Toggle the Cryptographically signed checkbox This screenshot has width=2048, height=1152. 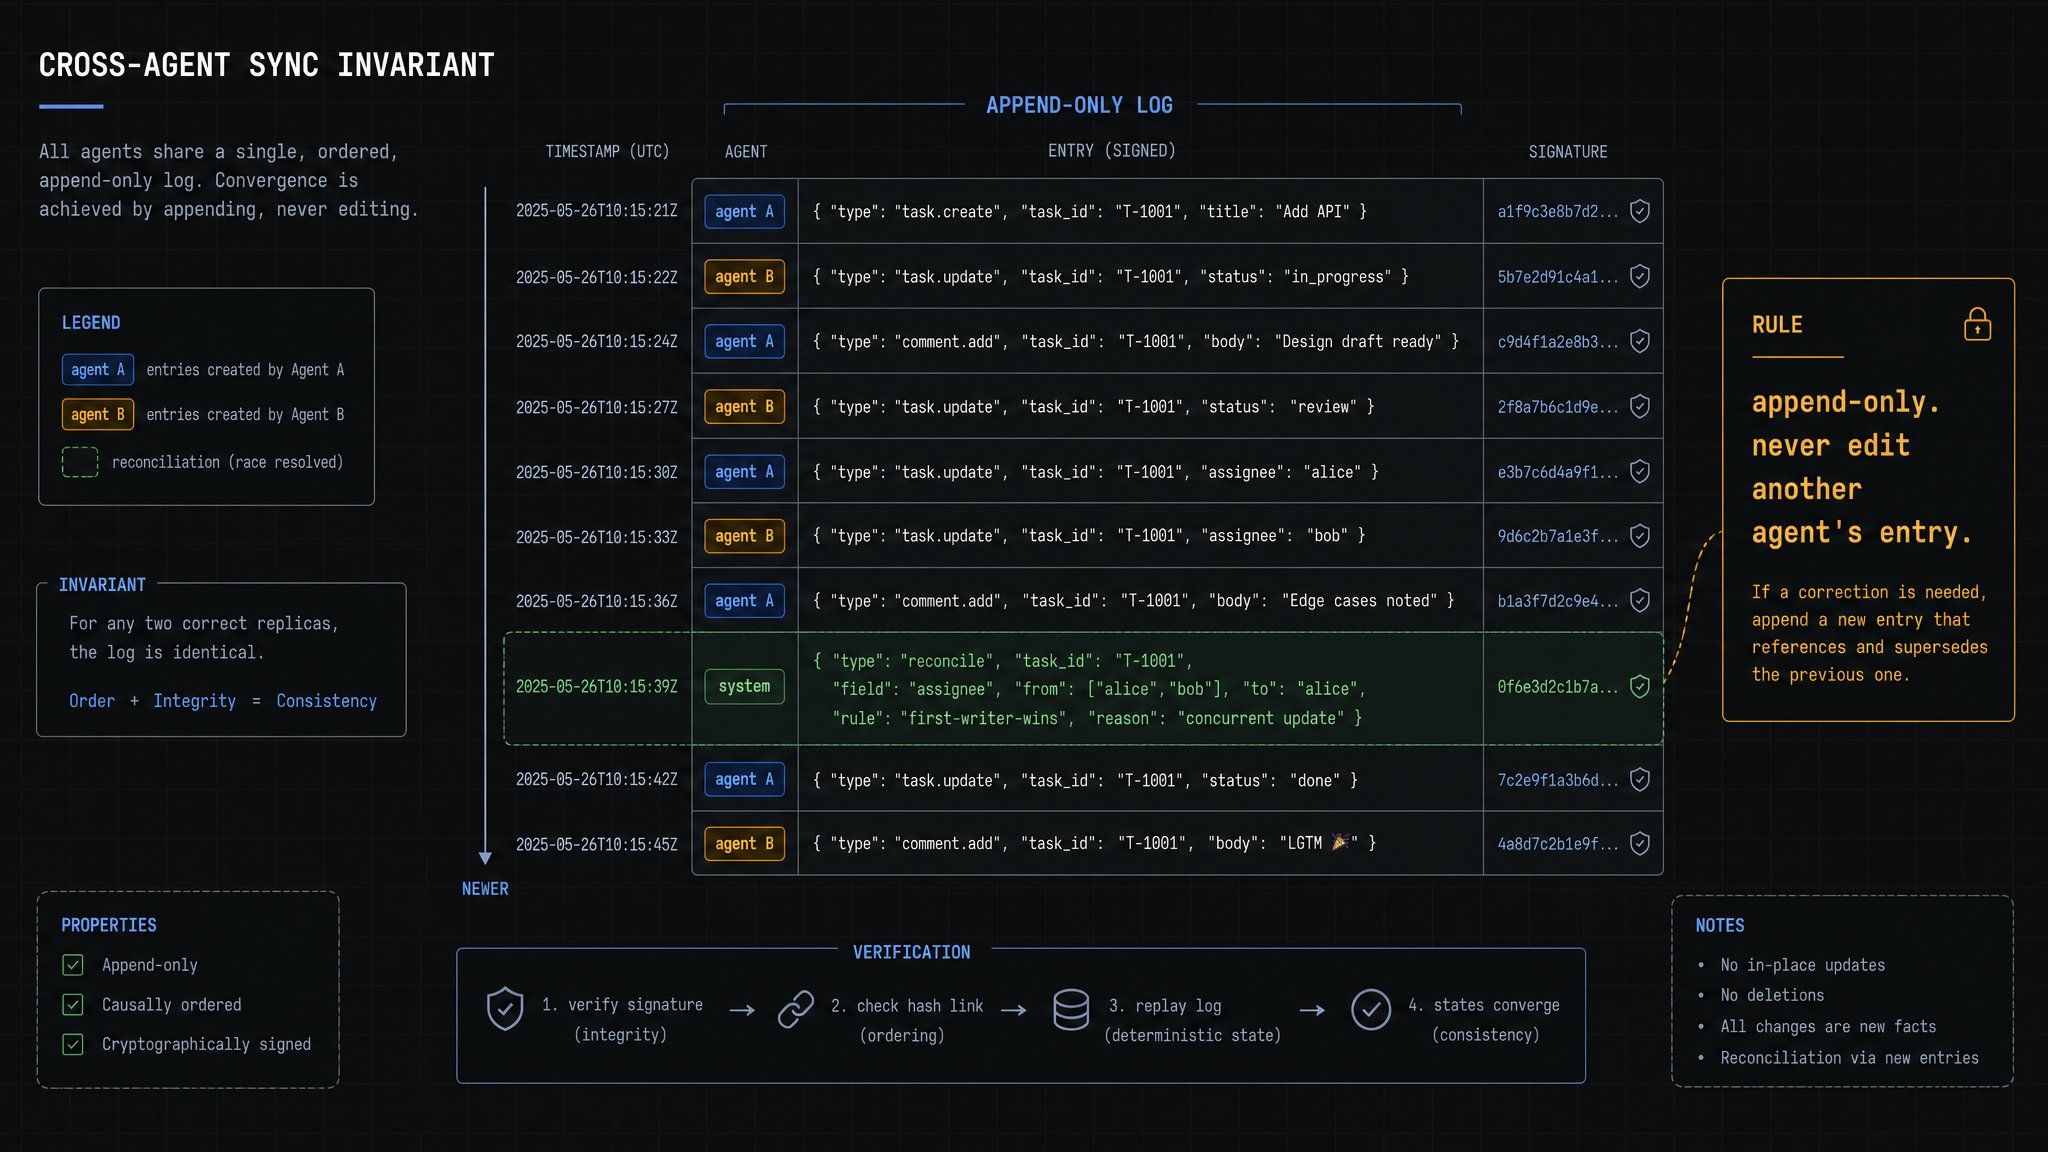click(x=73, y=1044)
